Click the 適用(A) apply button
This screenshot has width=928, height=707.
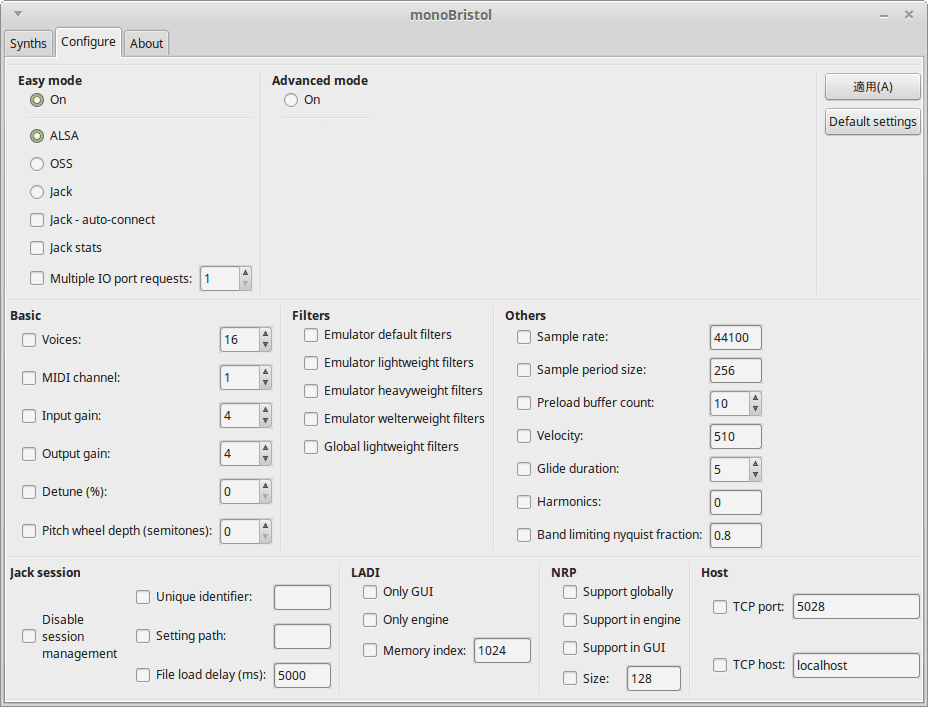point(872,87)
